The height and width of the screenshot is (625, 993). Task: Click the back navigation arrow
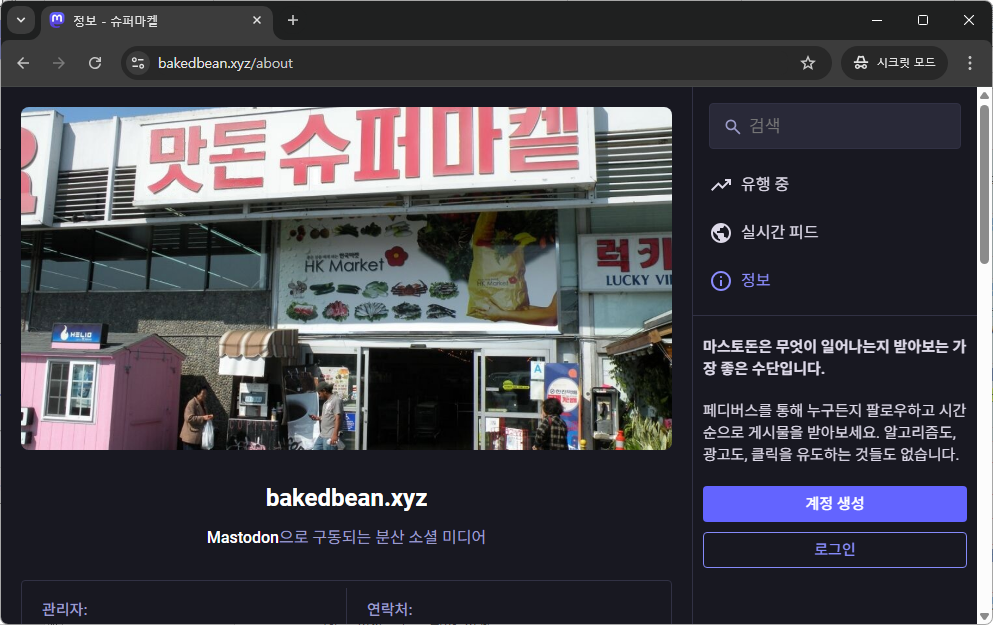tap(23, 63)
